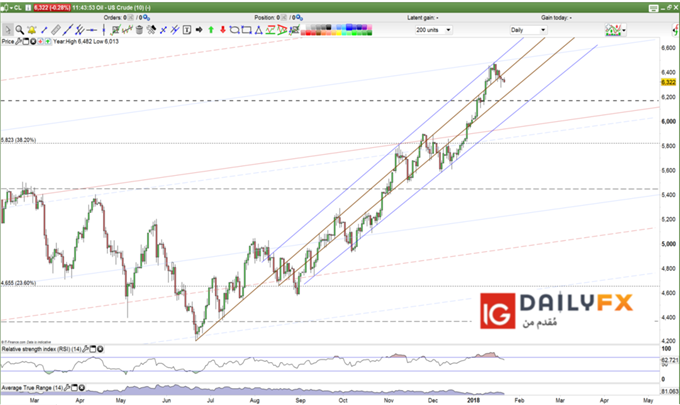The image size is (680, 405).
Task: Click the 4,655 (23.60%) Fibonacci label
Action: point(18,283)
